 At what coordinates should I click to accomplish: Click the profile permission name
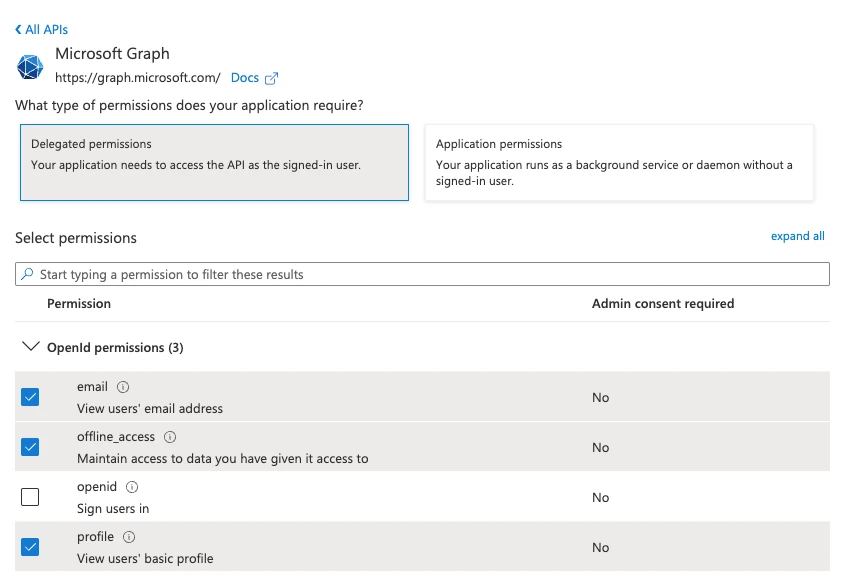tap(95, 537)
